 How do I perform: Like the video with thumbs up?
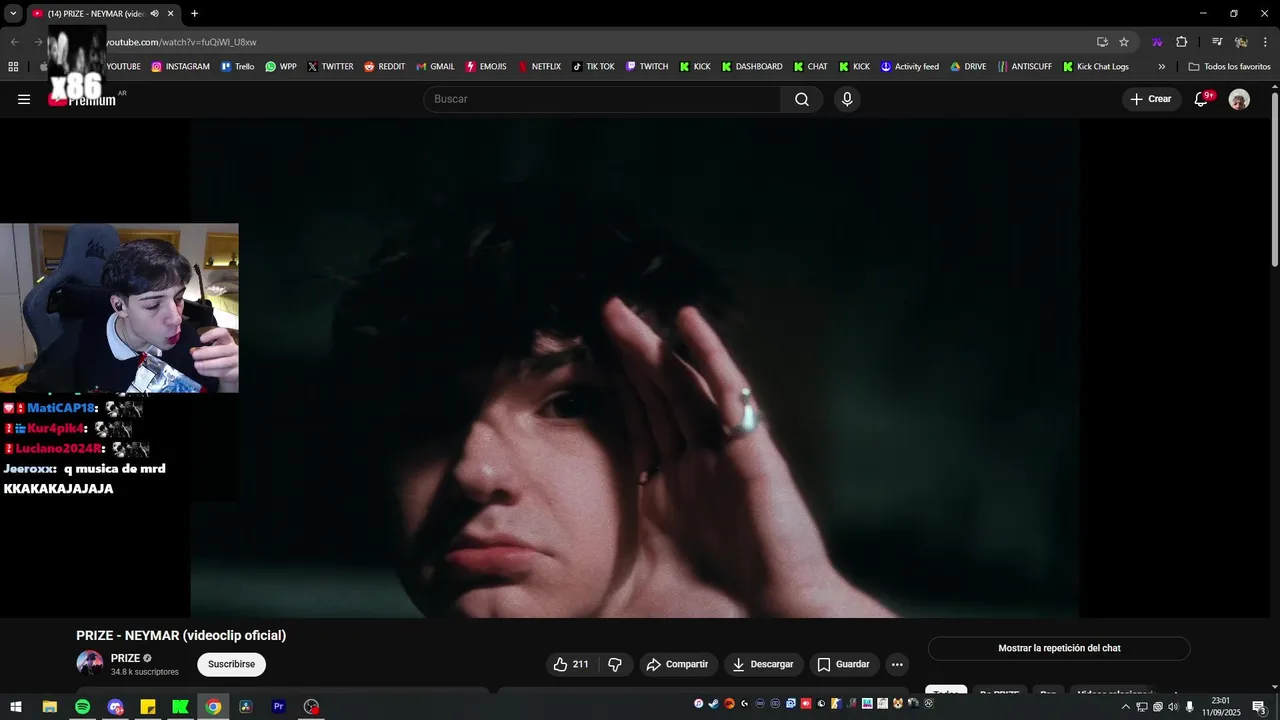click(571, 664)
